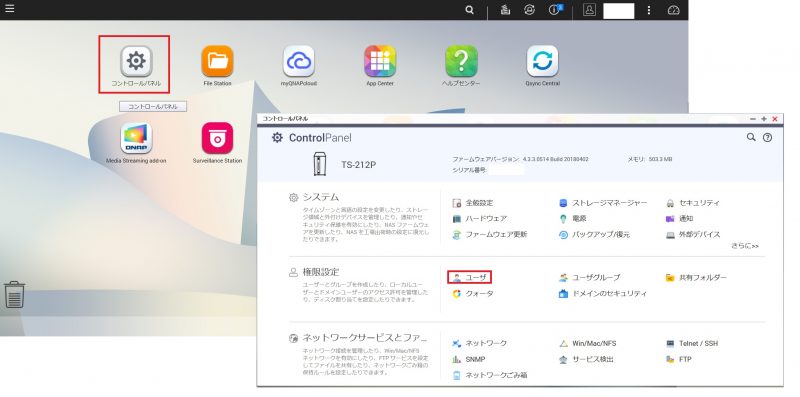Open 外部デバイス settings
The width and height of the screenshot is (800, 397).
[x=693, y=235]
